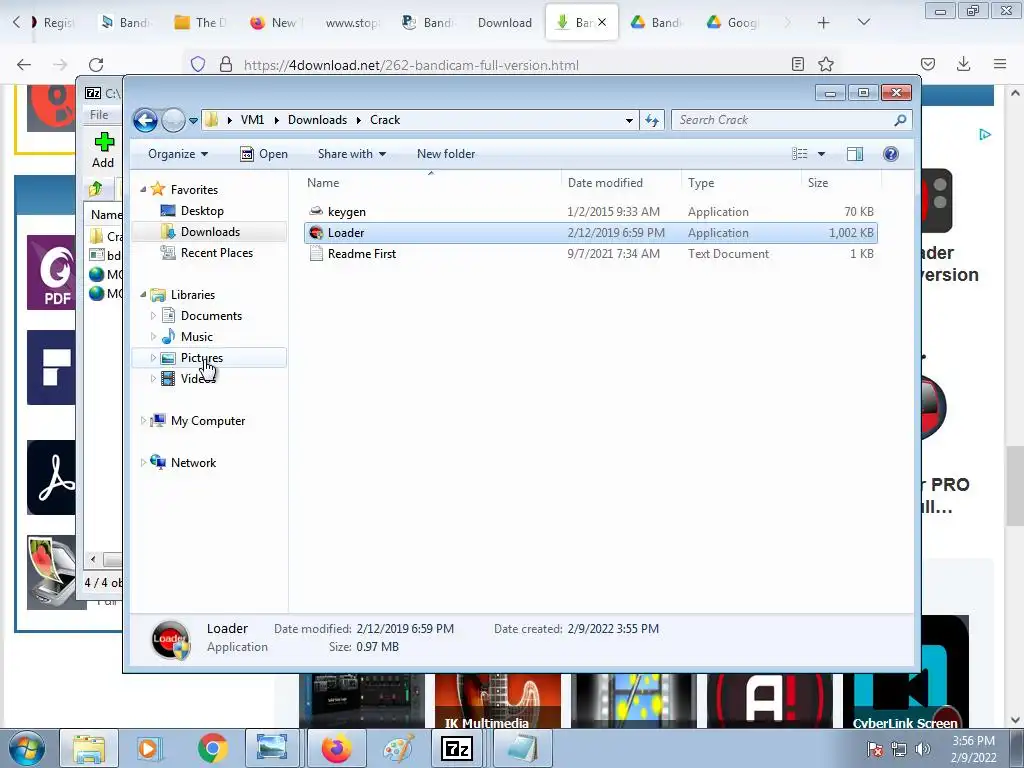
Task: Expand address bar history dropdown
Action: [x=629, y=120]
